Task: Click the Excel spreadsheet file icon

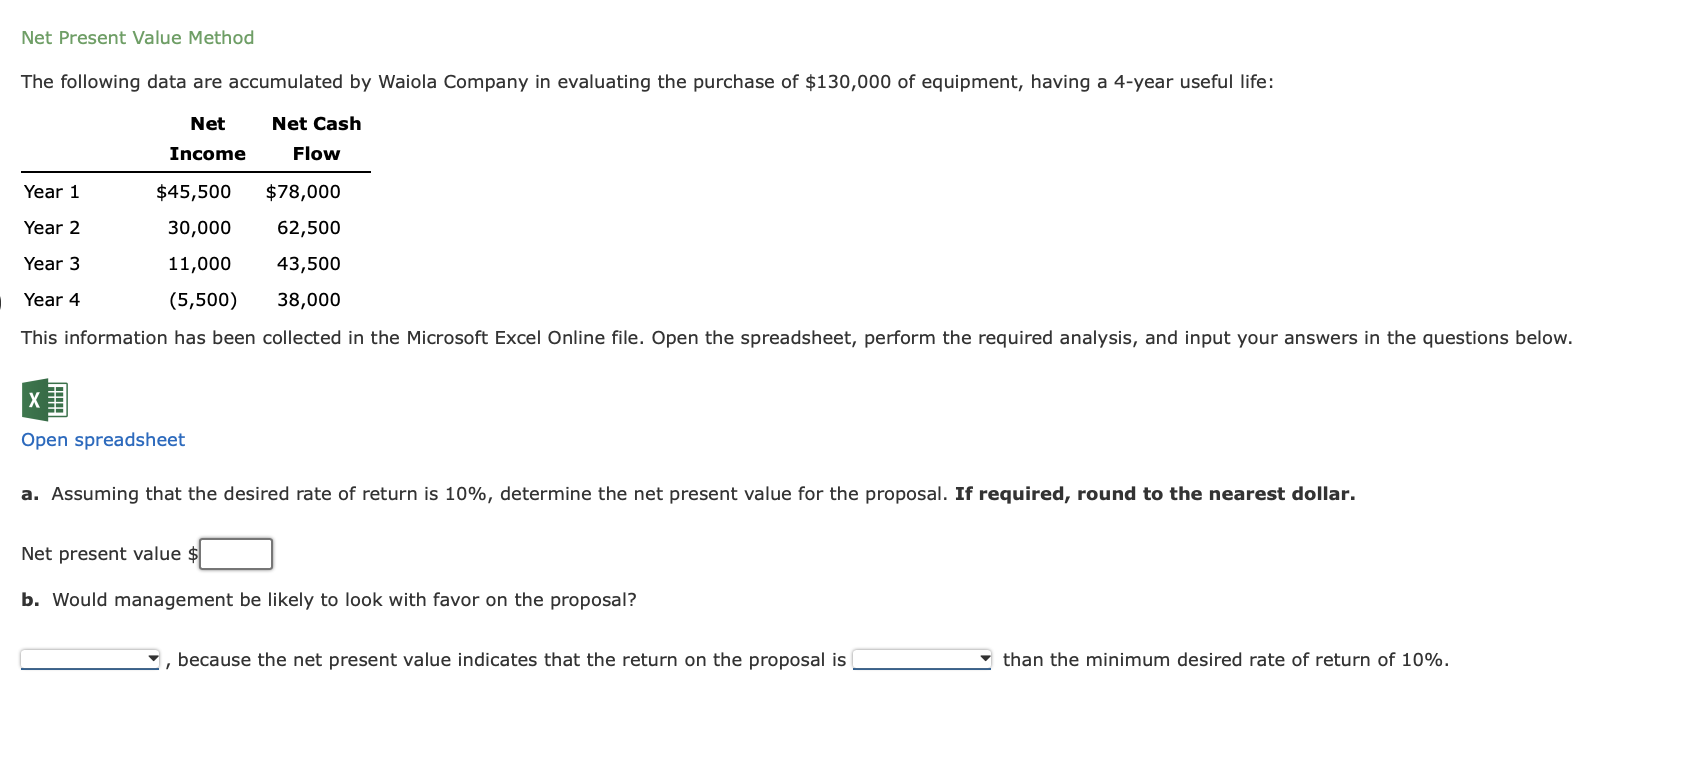Action: pyautogui.click(x=45, y=400)
